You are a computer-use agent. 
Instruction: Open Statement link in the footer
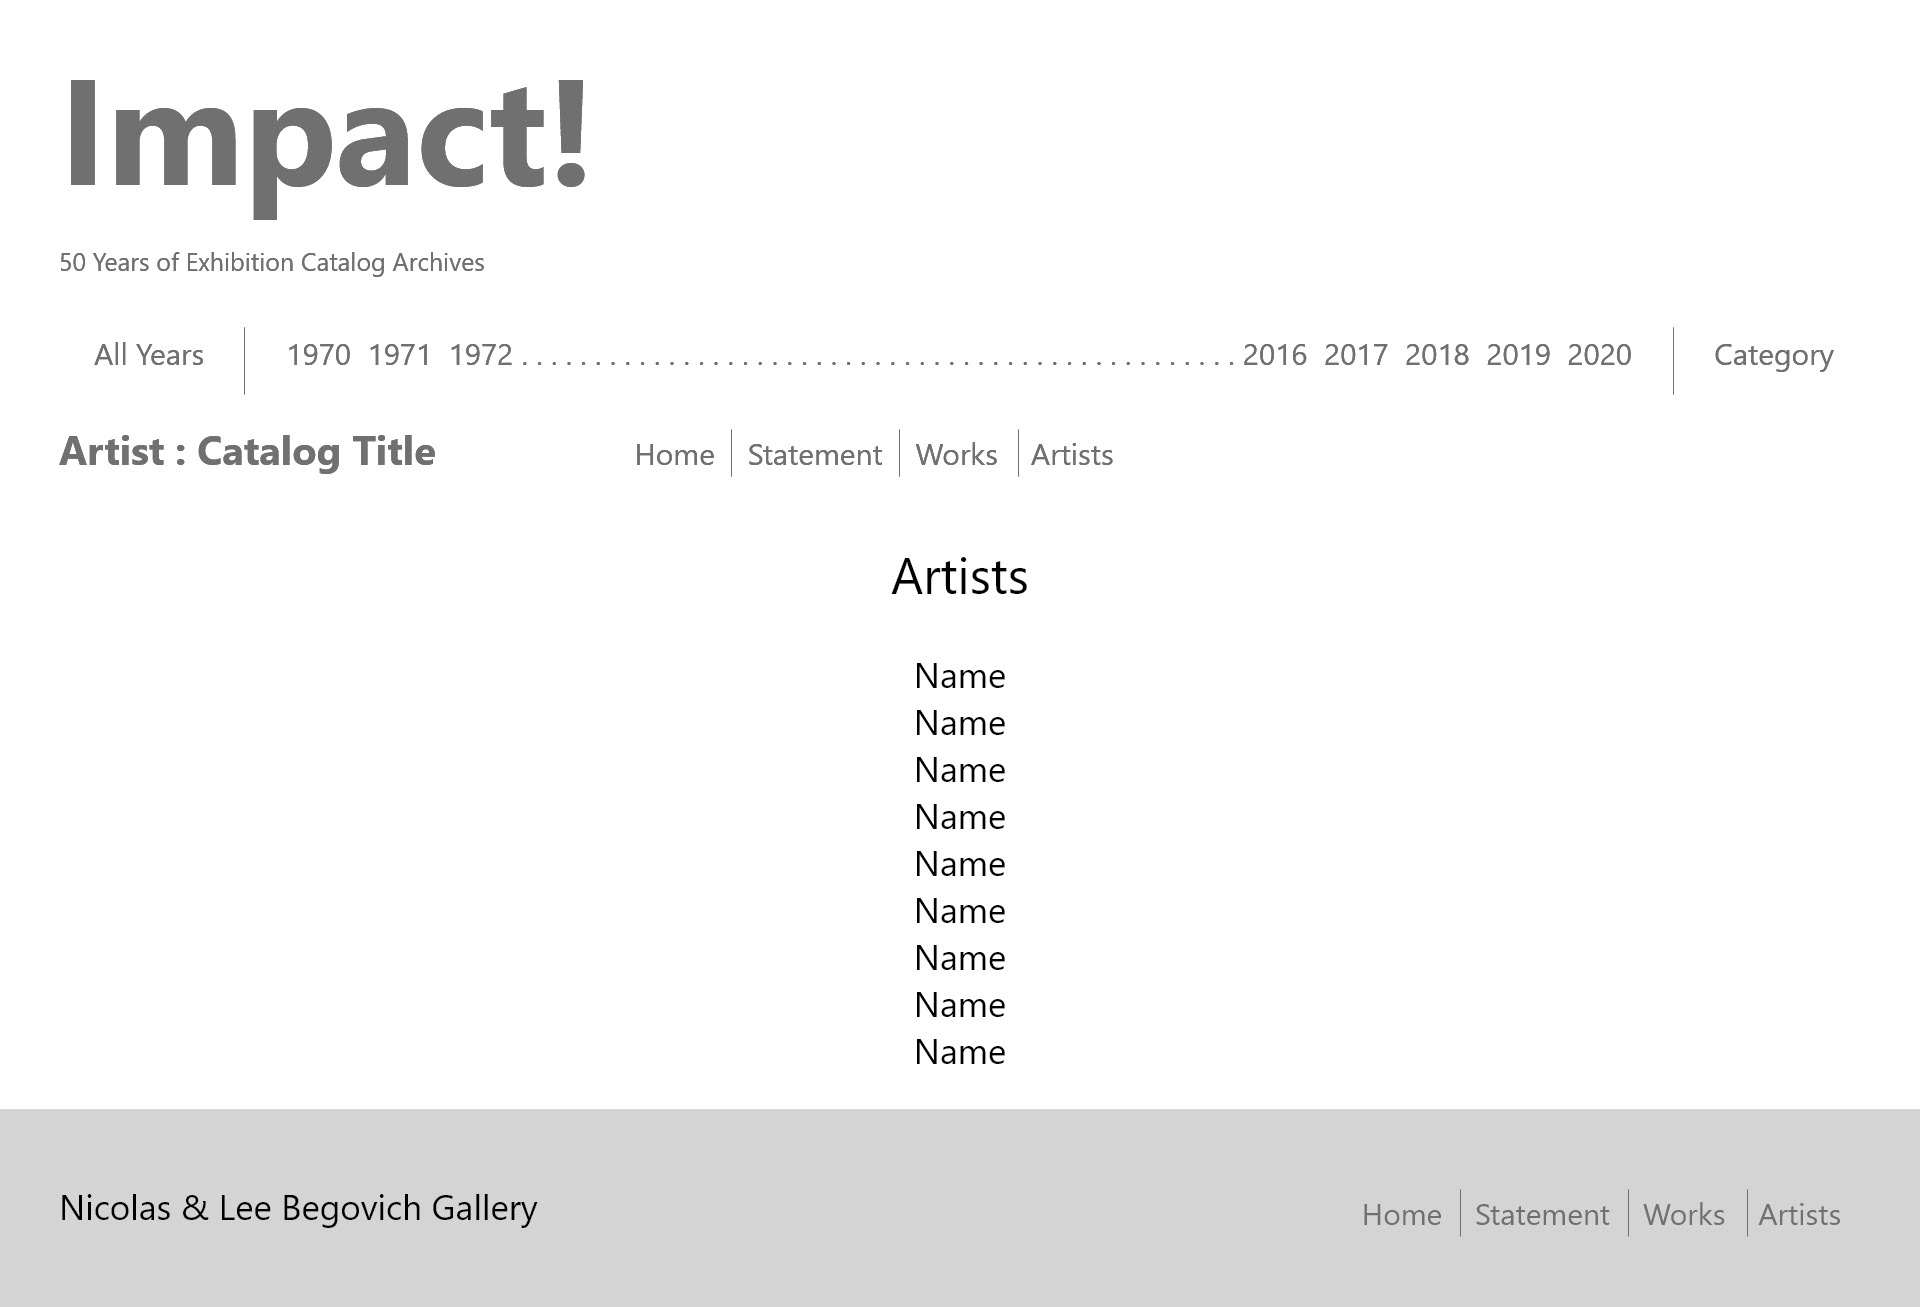click(x=1541, y=1215)
